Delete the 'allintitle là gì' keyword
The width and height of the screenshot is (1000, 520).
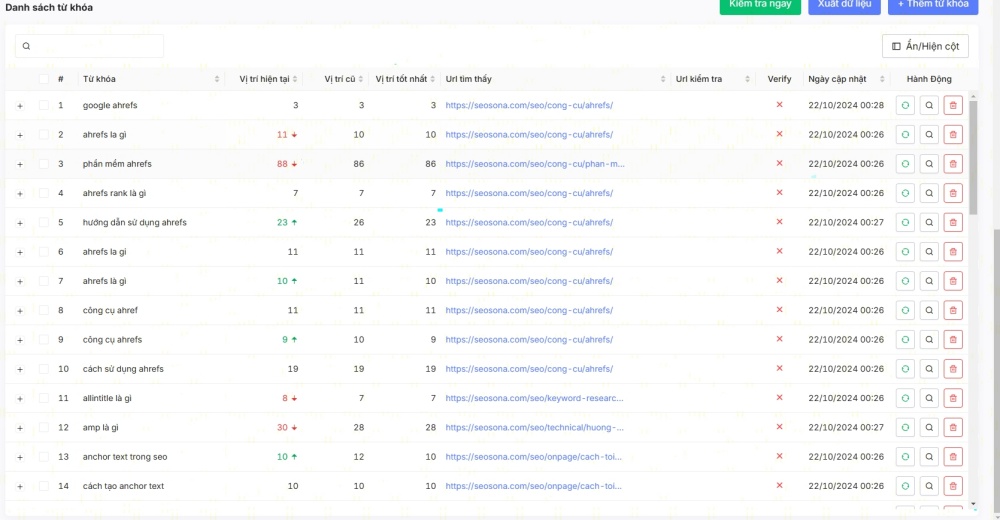tap(953, 398)
